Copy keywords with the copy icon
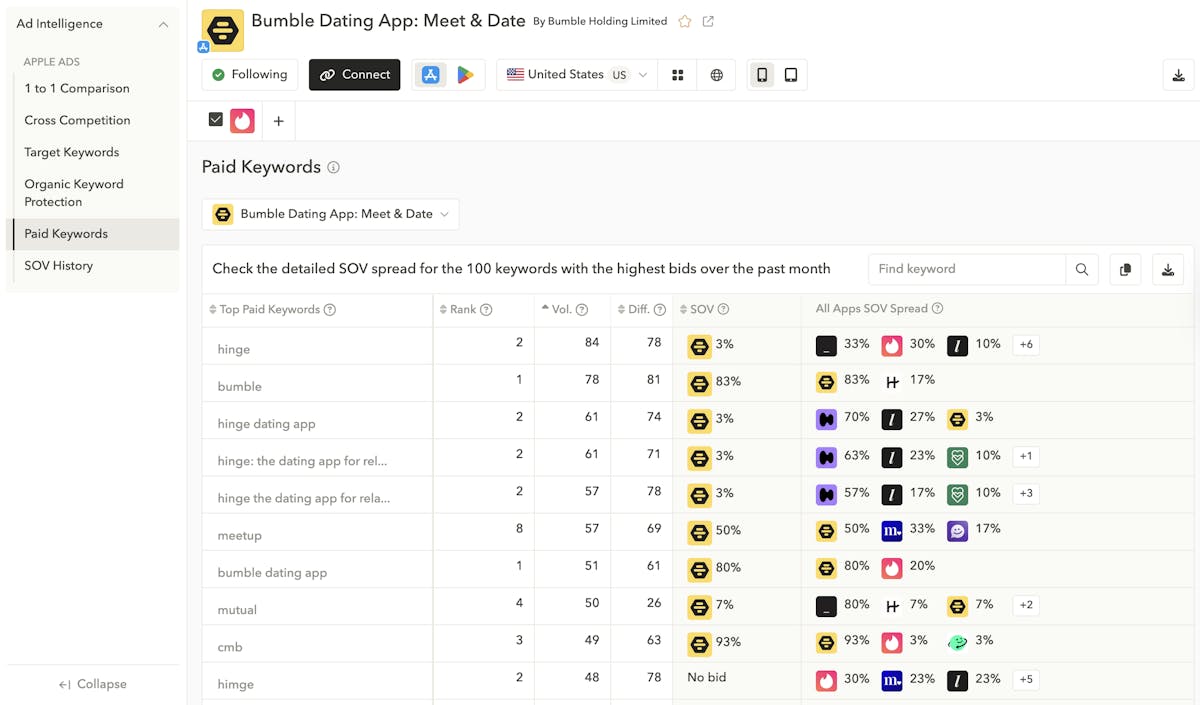The width and height of the screenshot is (1200, 705). (1125, 269)
